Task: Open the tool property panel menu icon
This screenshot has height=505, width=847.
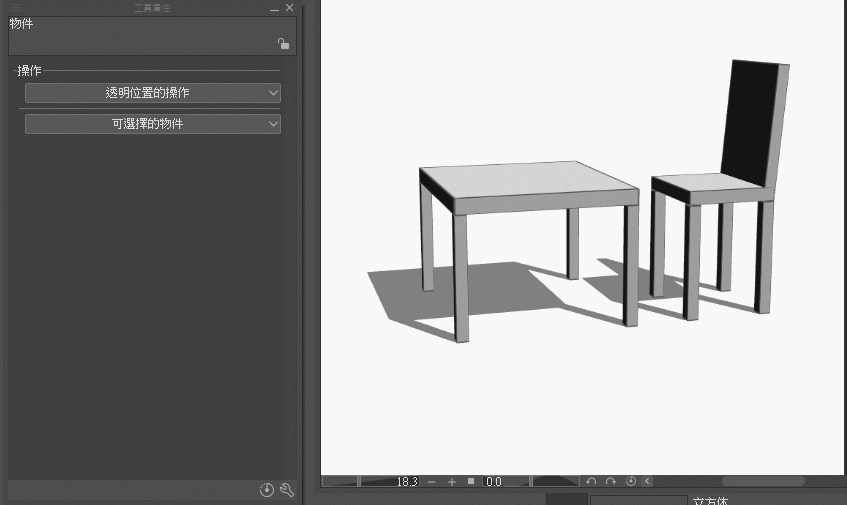Action: coord(16,8)
